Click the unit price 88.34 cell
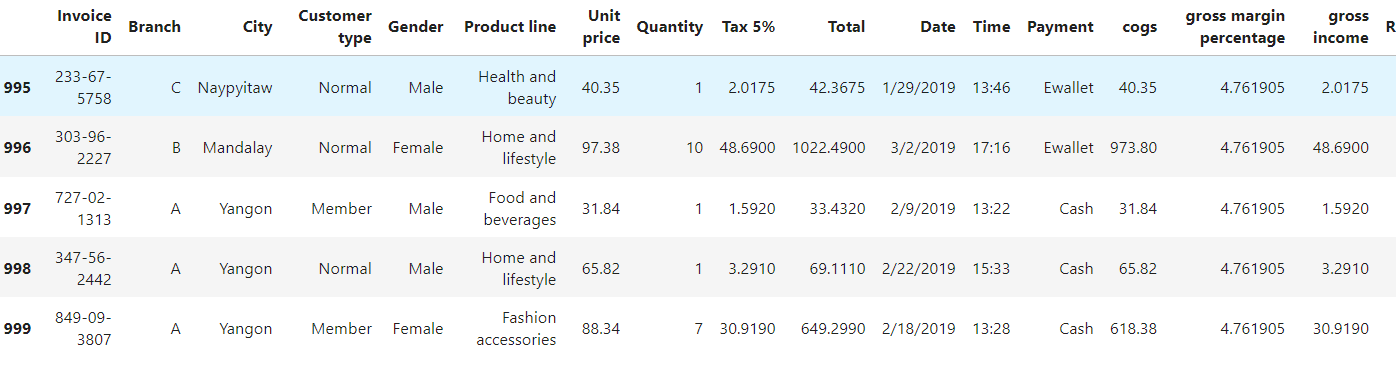 (x=601, y=328)
